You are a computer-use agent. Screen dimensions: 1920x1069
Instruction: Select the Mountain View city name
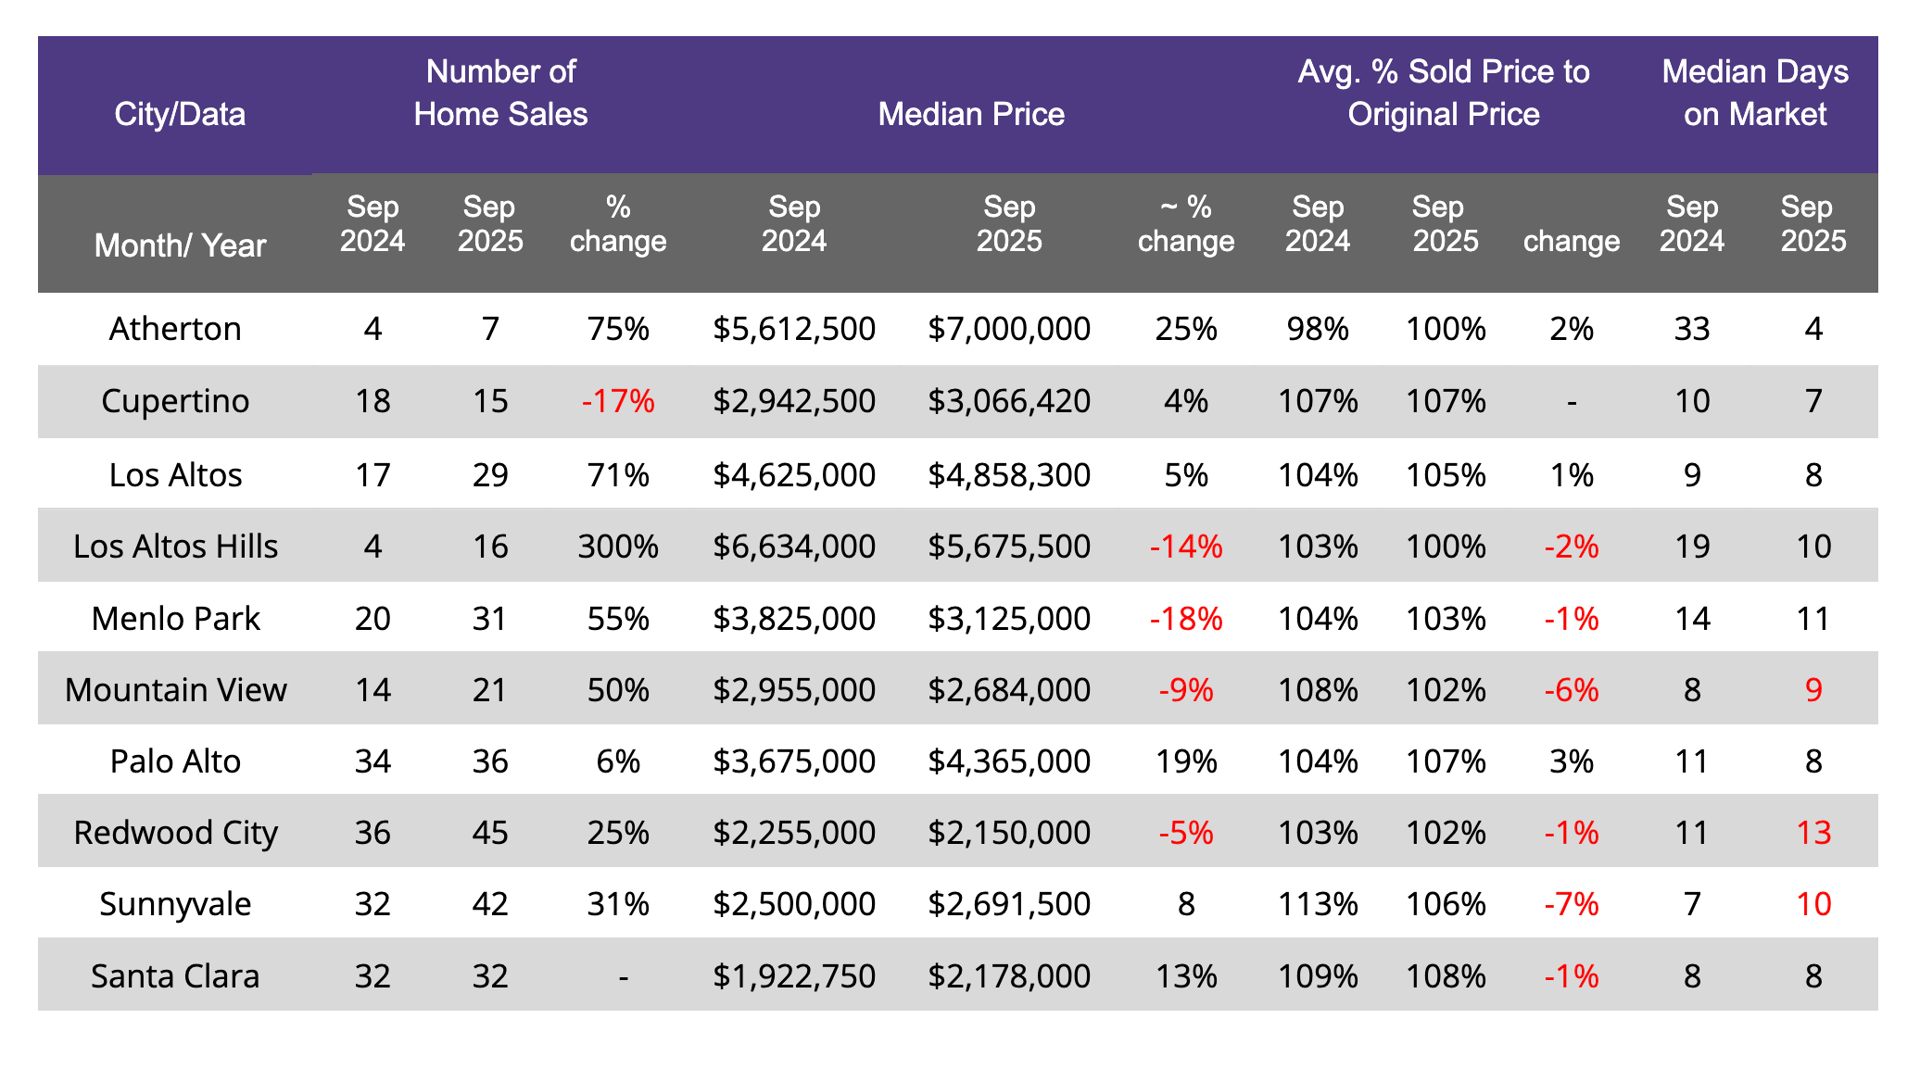pyautogui.click(x=175, y=690)
